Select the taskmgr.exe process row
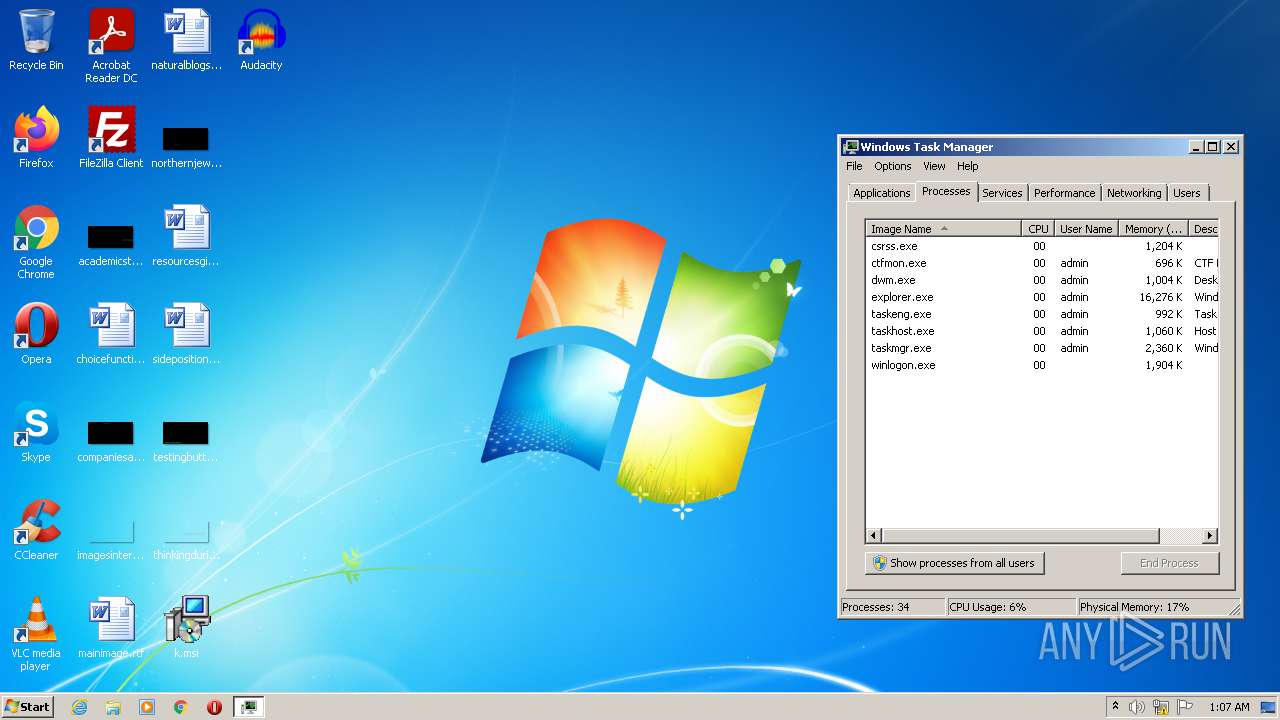1280x720 pixels. pos(1042,348)
